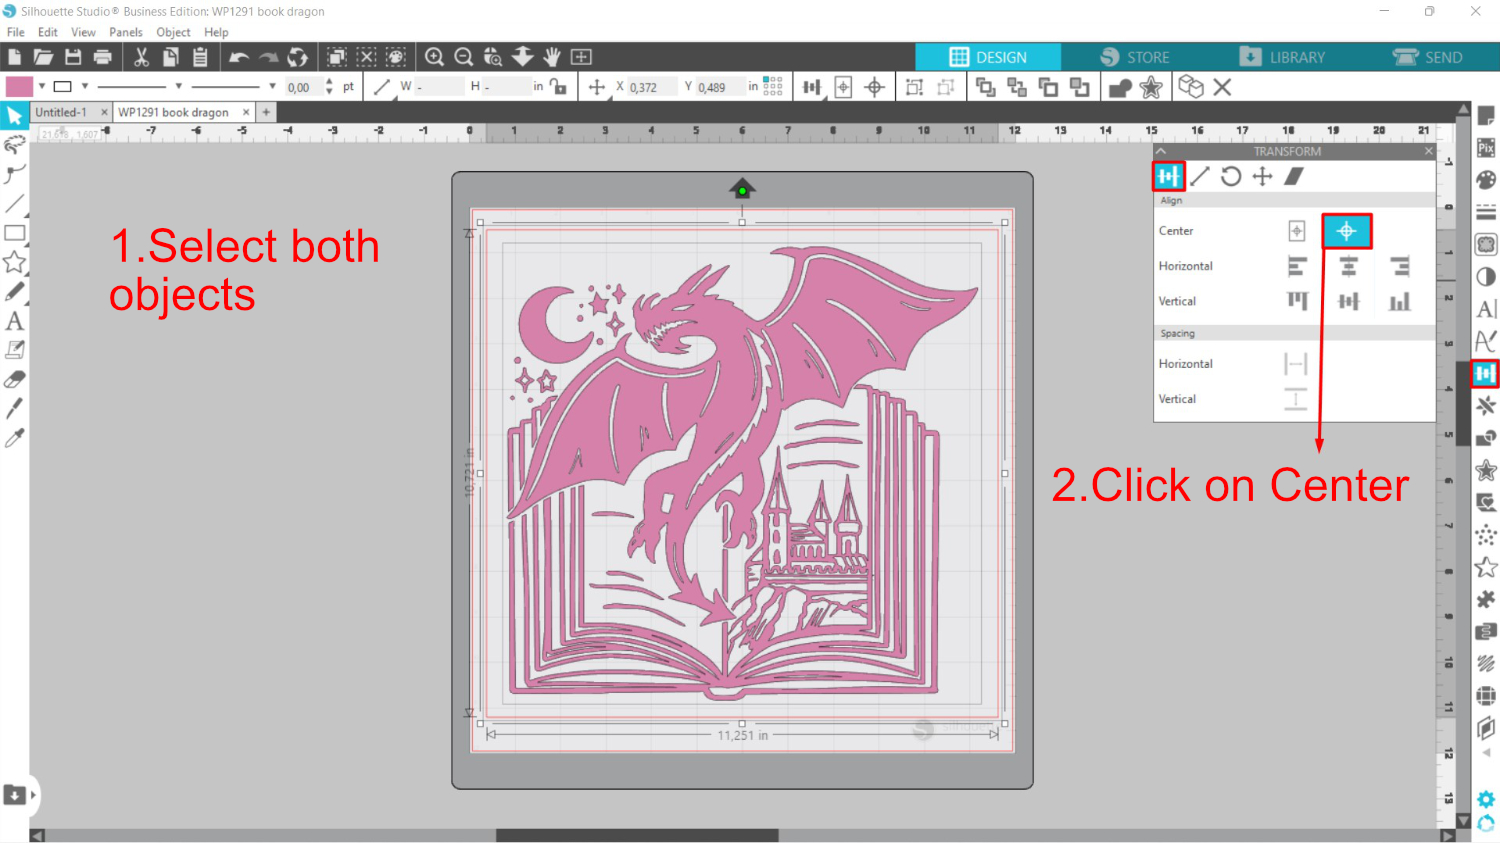Create a new document with New icon

point(14,57)
